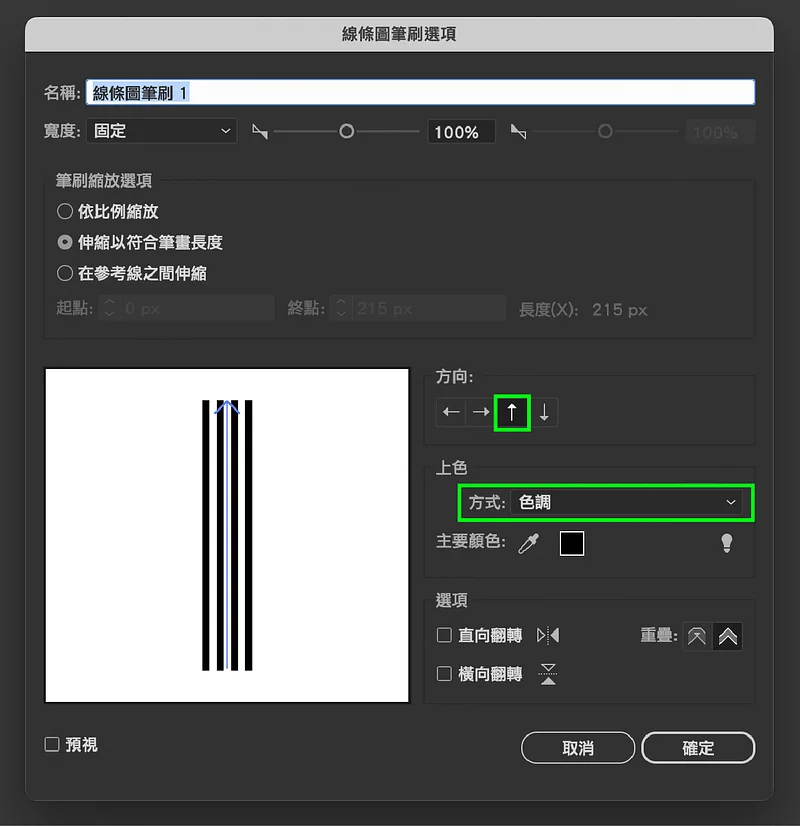Tick the 預視 preview checkbox
This screenshot has width=800, height=826.
pos(52,744)
